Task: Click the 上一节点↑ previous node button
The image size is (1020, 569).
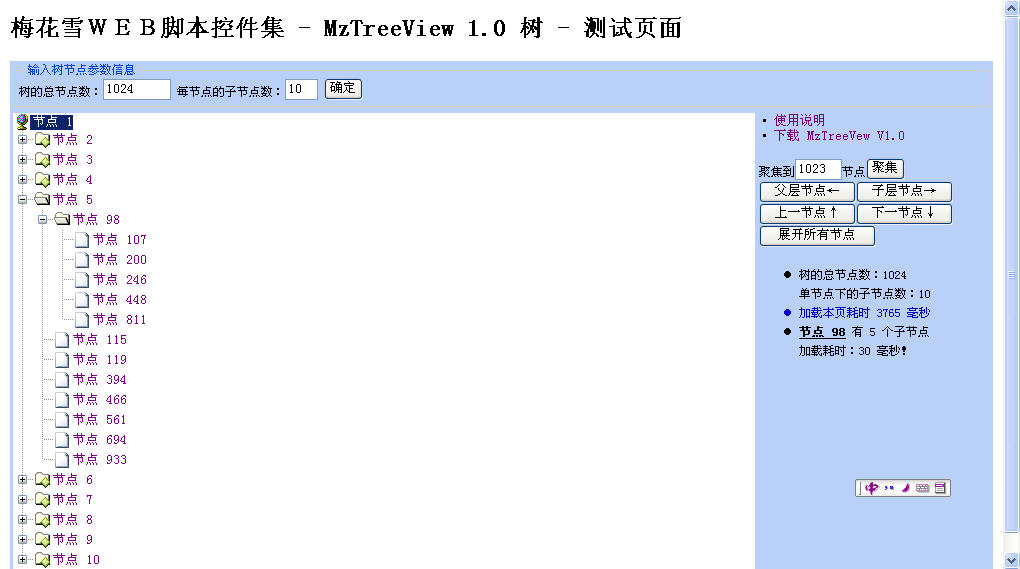Action: pyautogui.click(x=807, y=213)
